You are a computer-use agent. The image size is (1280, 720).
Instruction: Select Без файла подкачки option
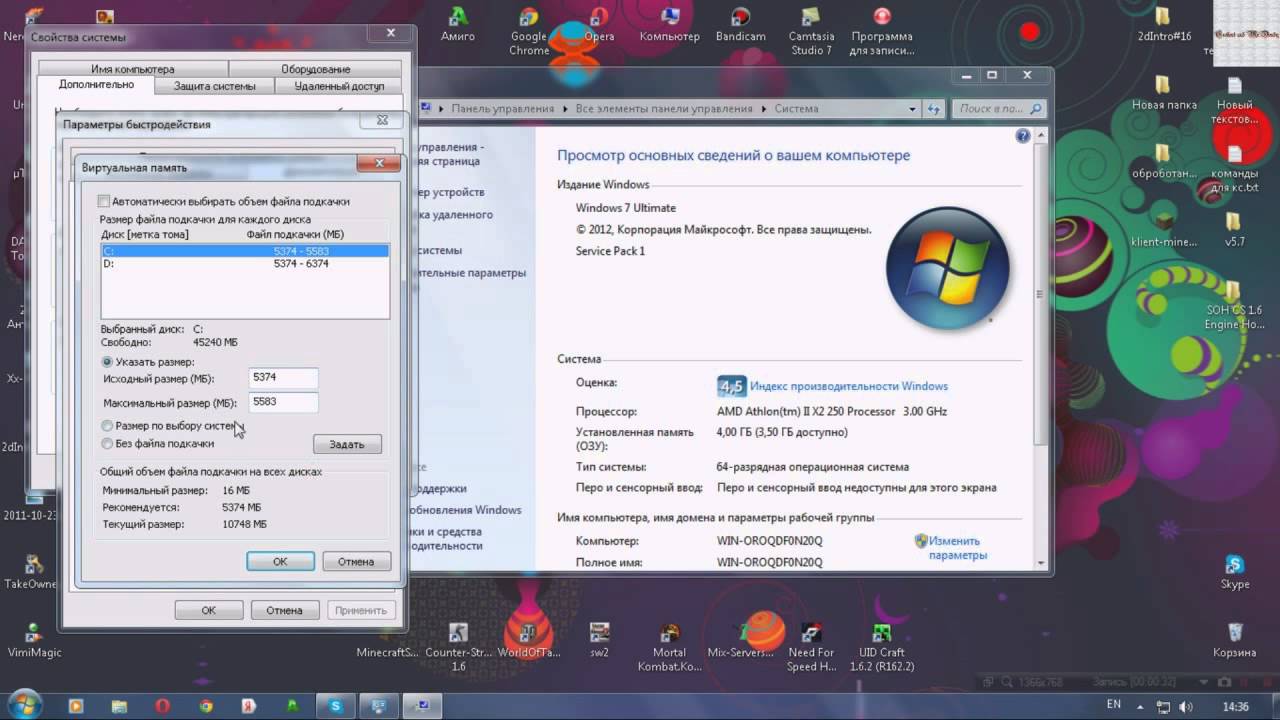[107, 443]
